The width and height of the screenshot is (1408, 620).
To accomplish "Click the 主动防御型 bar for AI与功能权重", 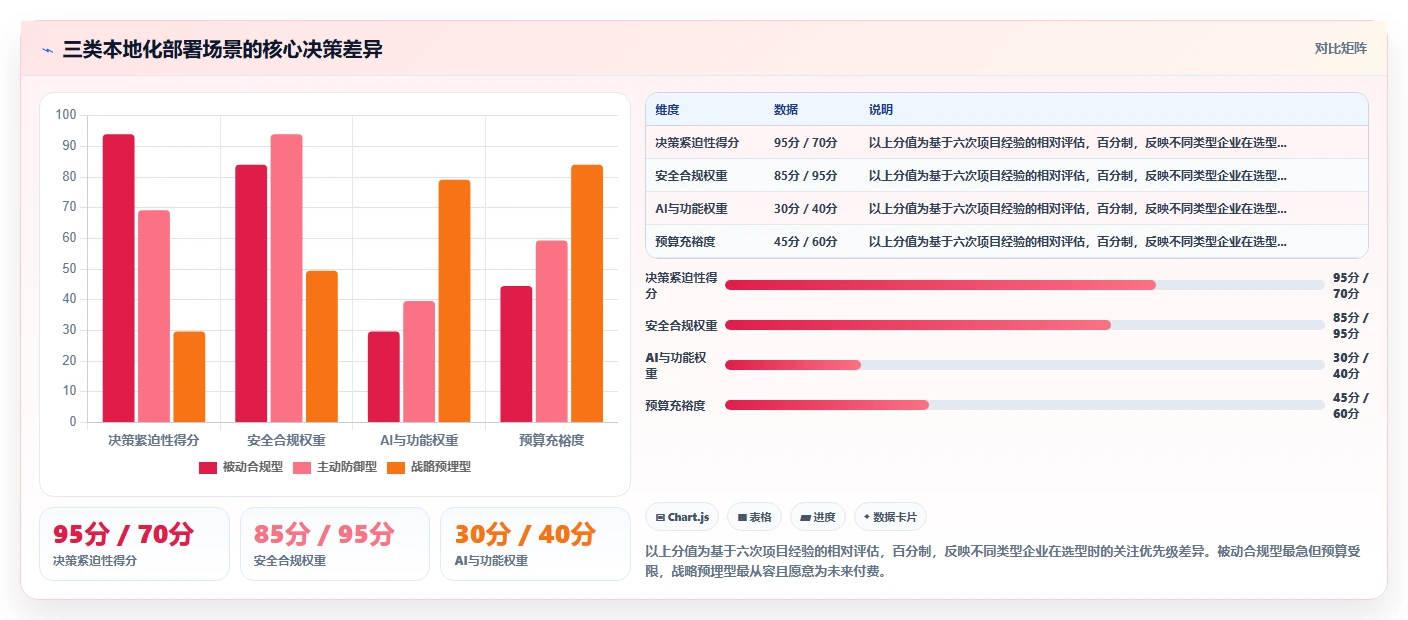I will coord(419,361).
